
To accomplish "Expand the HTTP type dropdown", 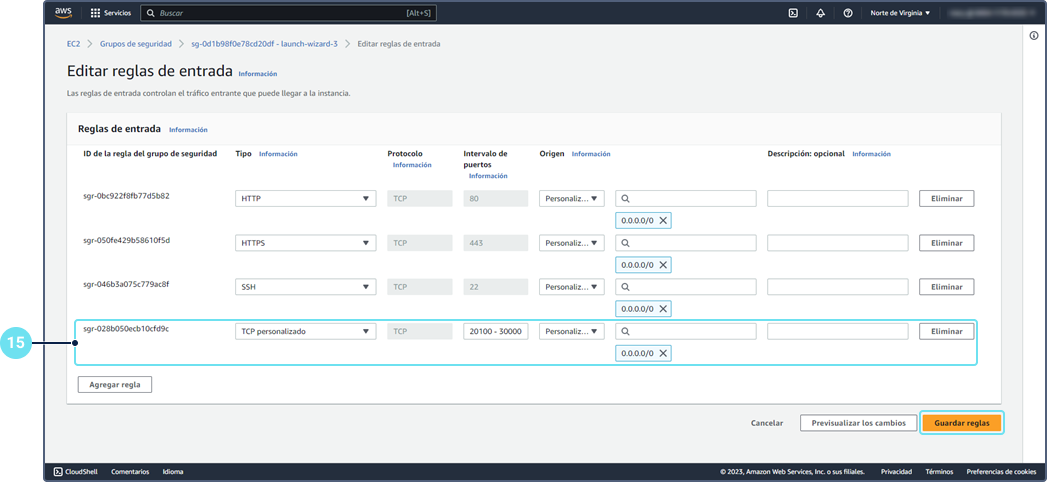I will click(x=306, y=199).
